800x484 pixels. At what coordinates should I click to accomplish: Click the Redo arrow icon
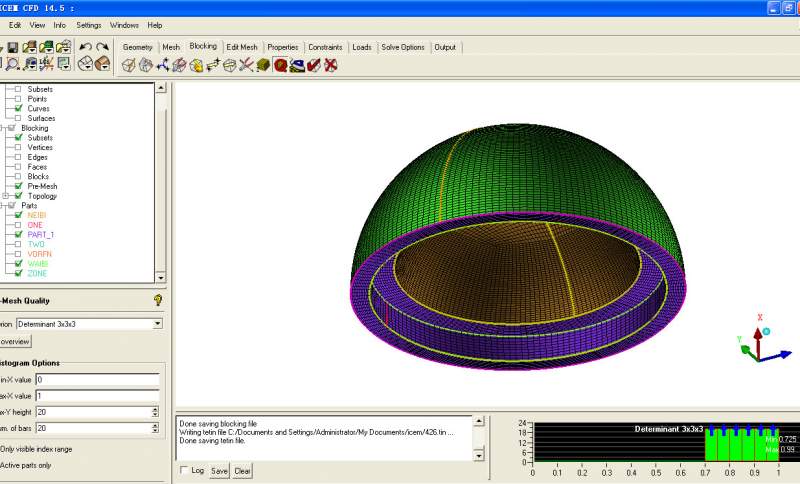click(x=102, y=47)
